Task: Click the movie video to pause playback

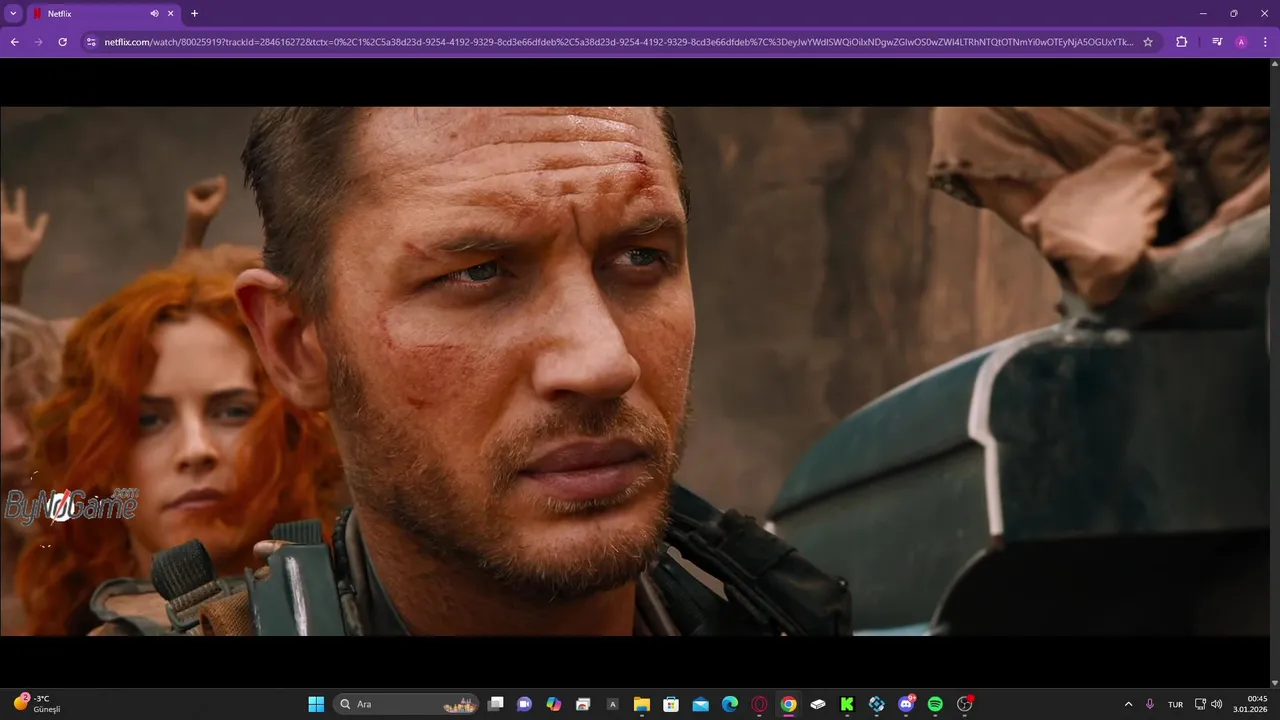Action: point(635,371)
